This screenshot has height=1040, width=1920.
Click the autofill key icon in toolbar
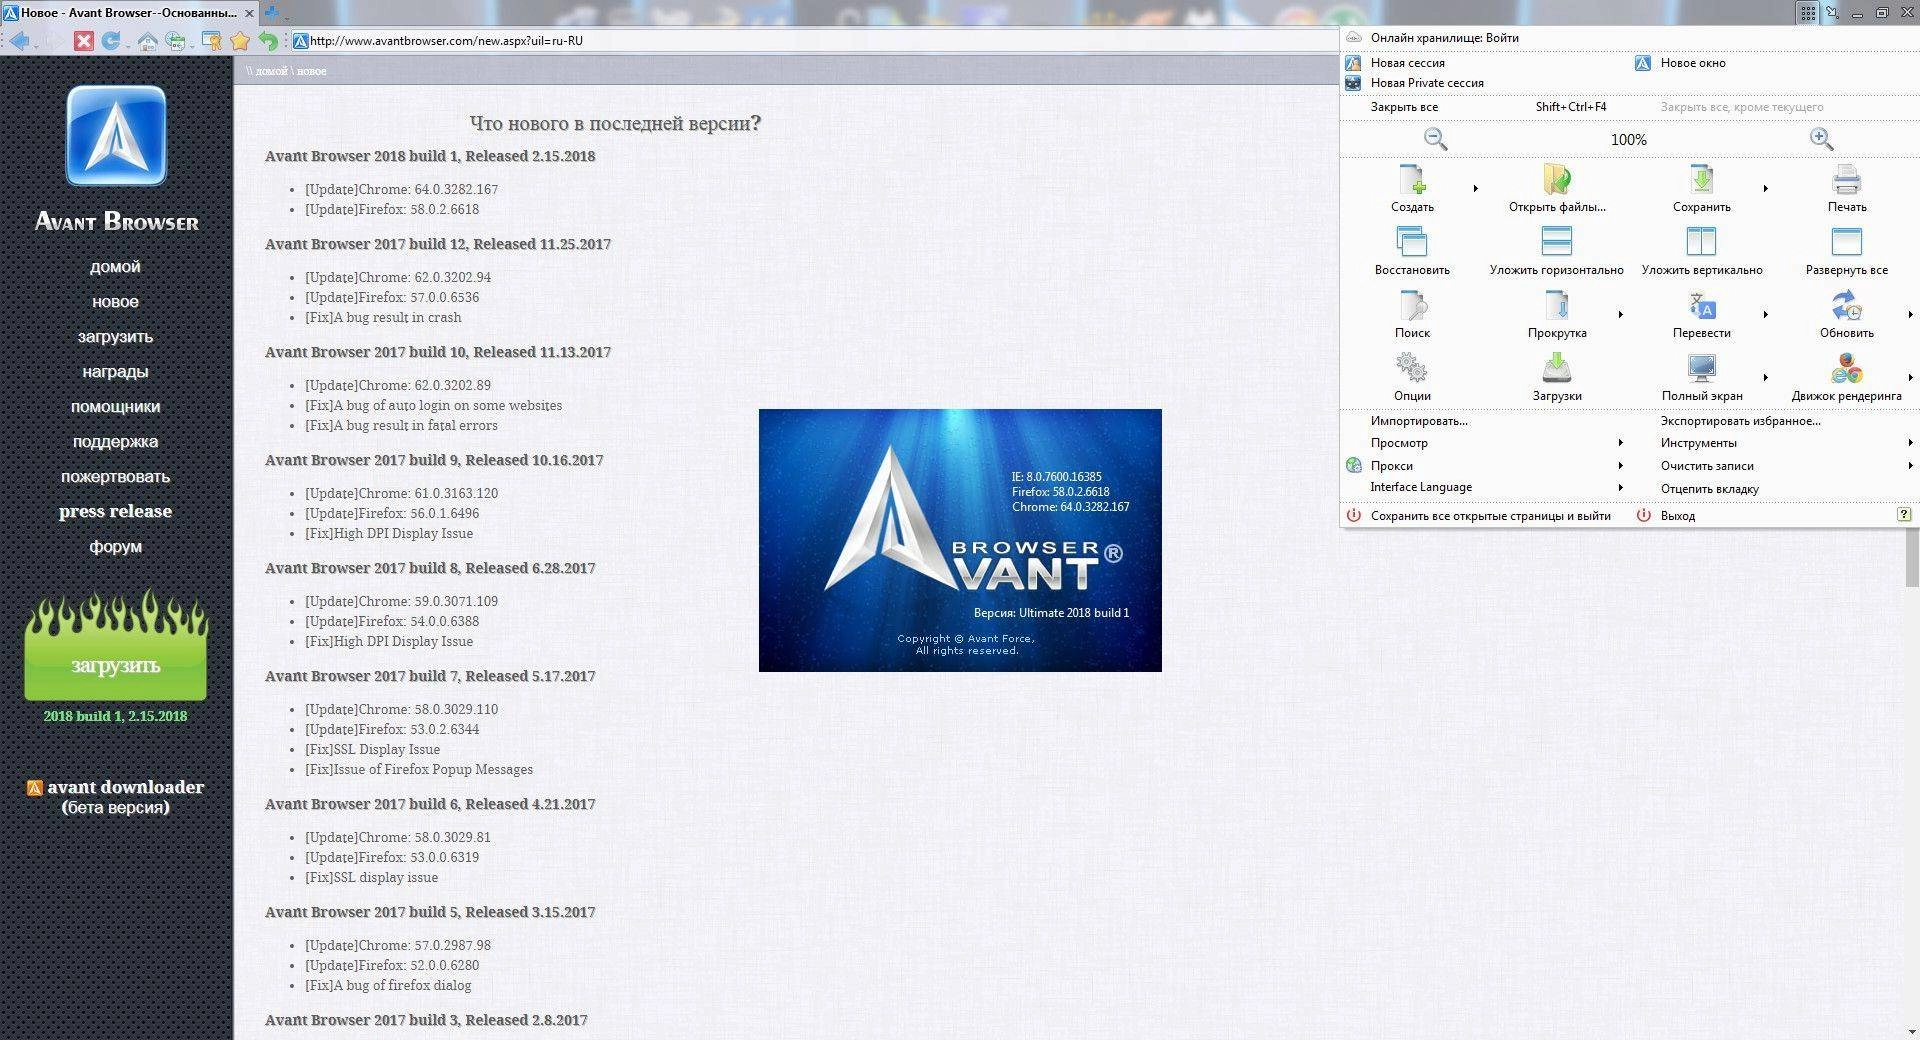[212, 41]
